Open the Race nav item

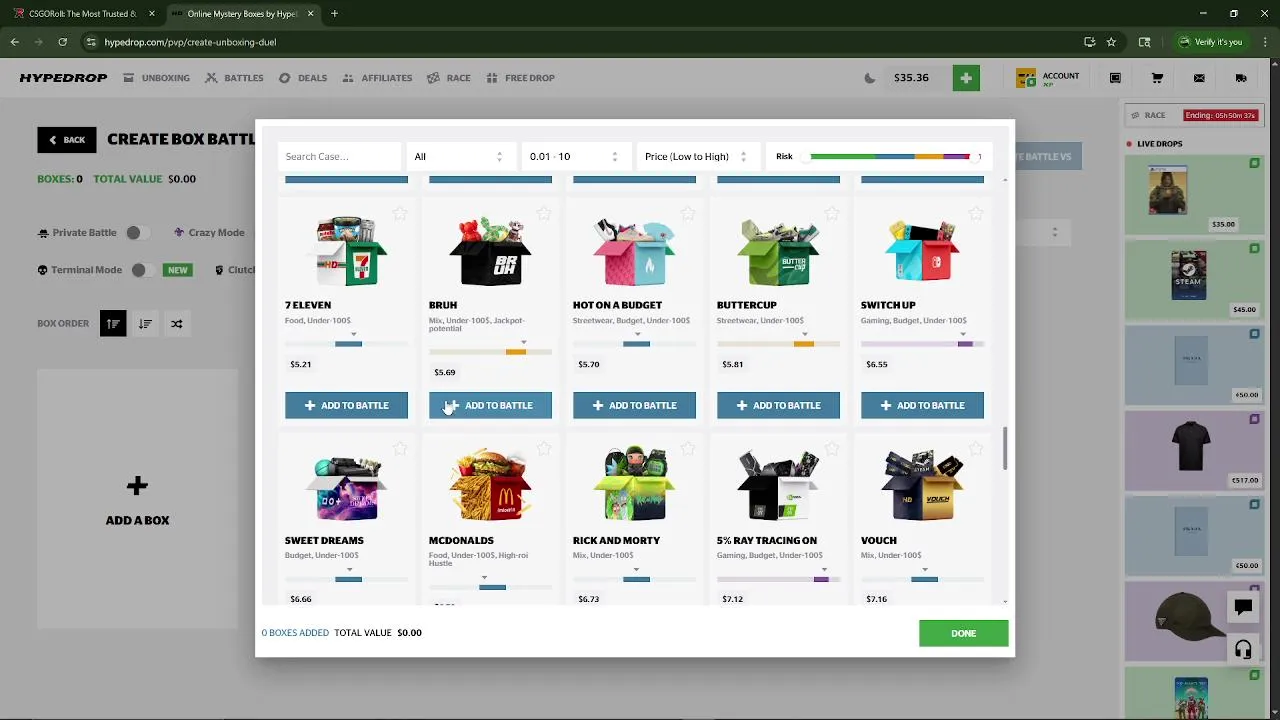pyautogui.click(x=449, y=78)
